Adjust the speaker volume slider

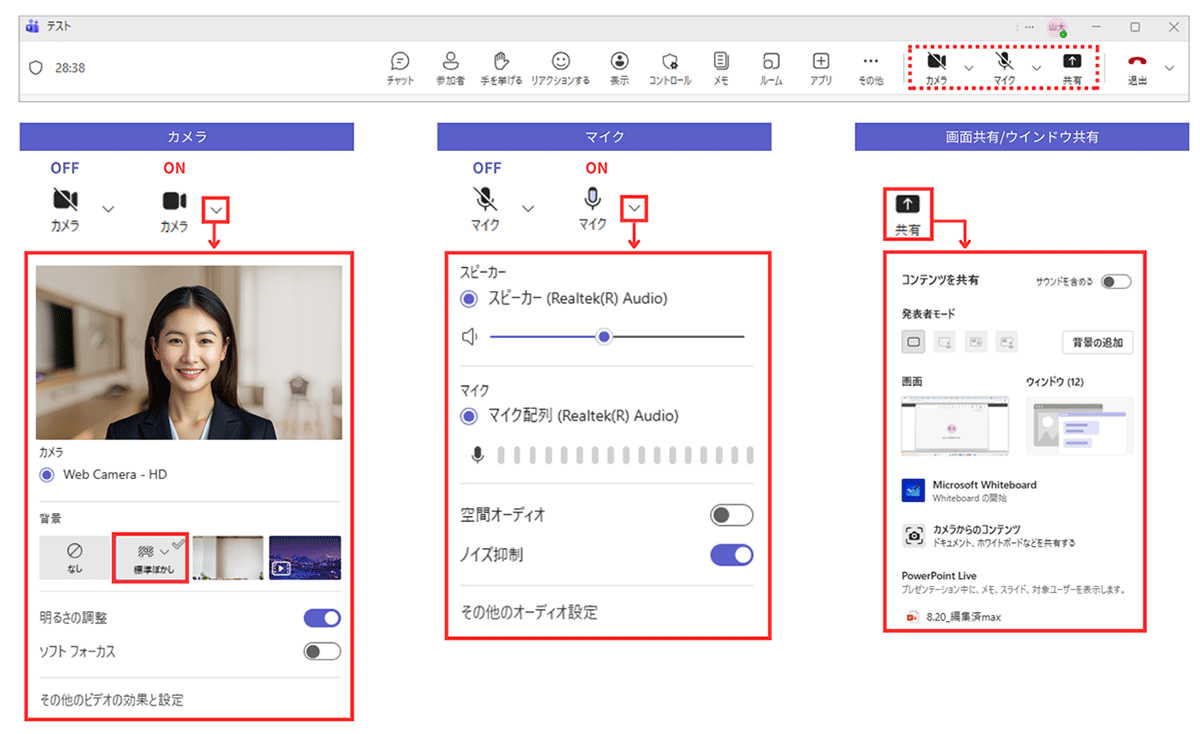coord(603,338)
